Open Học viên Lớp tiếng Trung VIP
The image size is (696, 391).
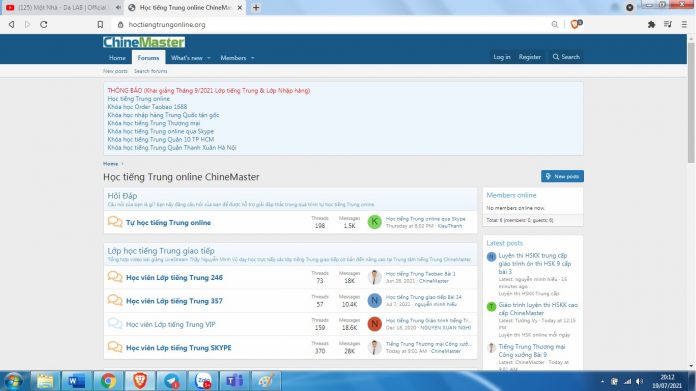(170, 324)
